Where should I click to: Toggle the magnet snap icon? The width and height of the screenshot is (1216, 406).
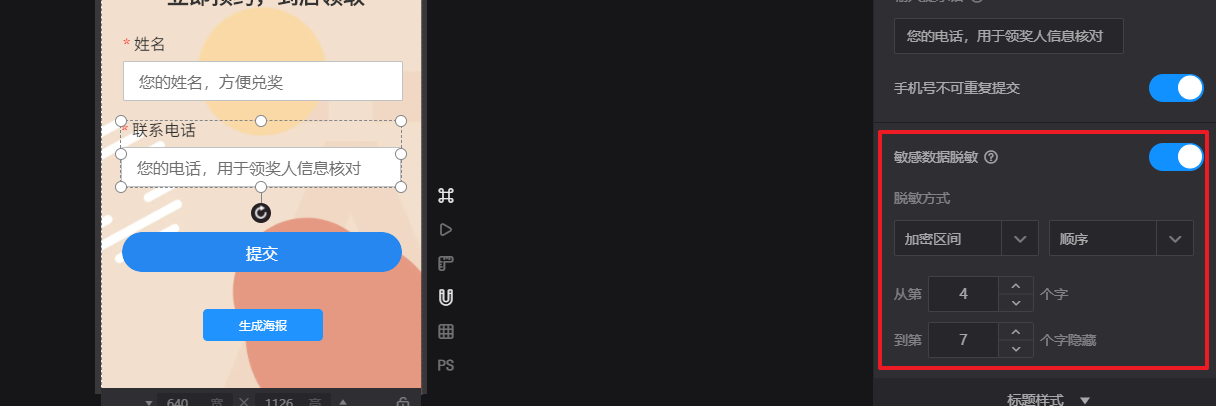click(x=446, y=297)
